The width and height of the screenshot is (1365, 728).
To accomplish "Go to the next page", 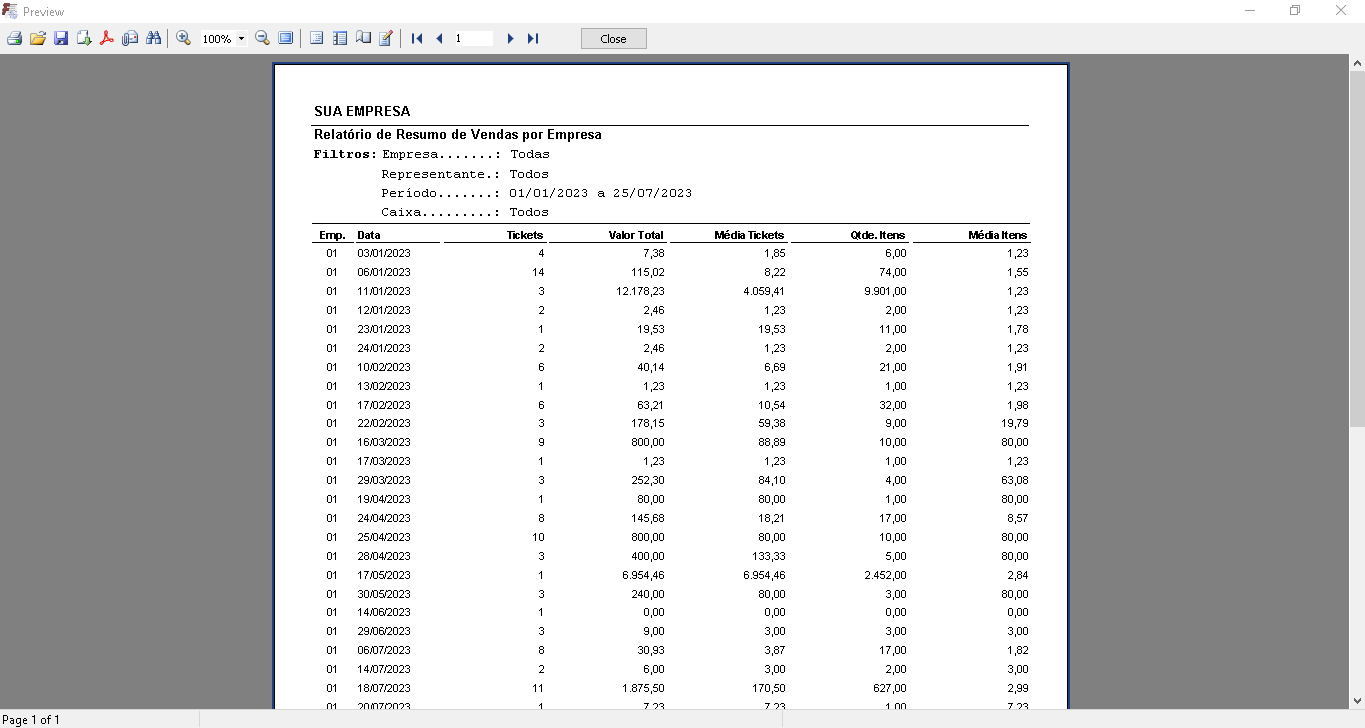I will coord(510,39).
